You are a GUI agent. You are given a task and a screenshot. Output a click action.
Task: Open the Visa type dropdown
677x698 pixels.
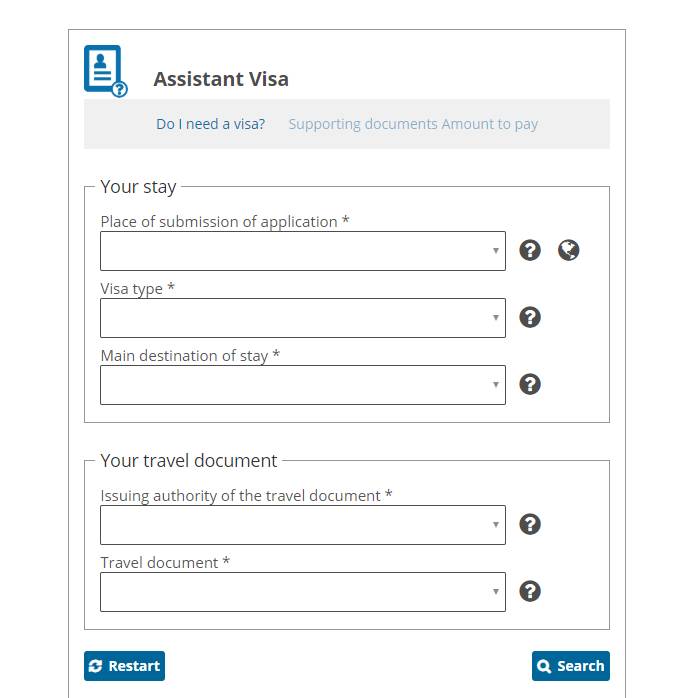pyautogui.click(x=302, y=318)
